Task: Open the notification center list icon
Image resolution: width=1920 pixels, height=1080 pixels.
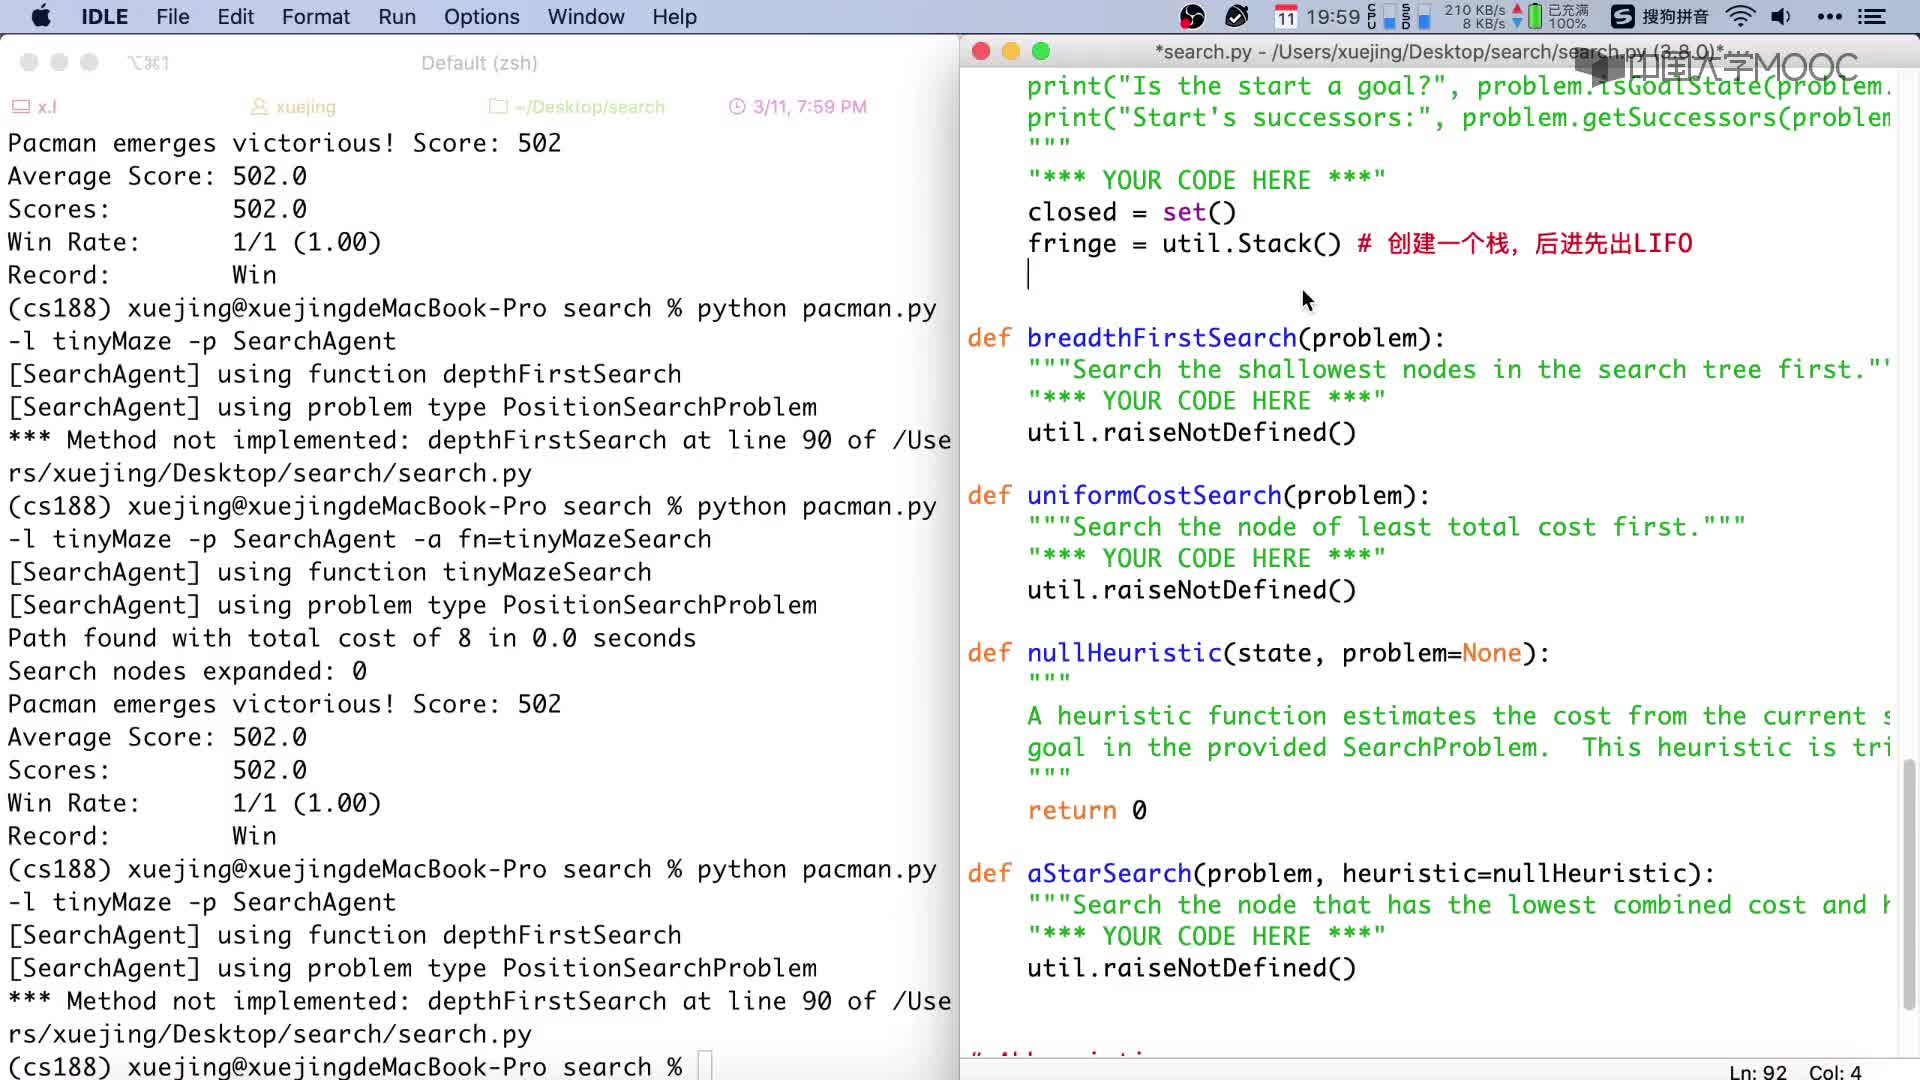Action: point(1871,17)
